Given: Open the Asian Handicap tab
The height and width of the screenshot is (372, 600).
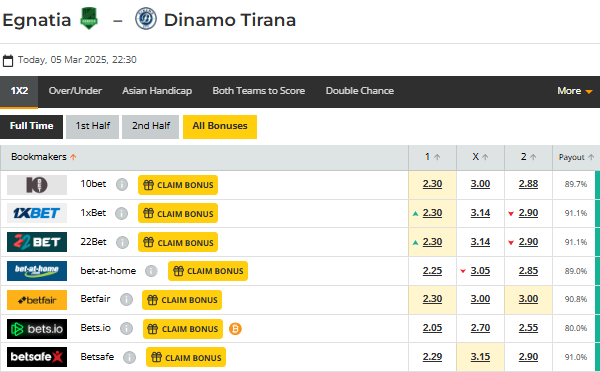Looking at the screenshot, I should click(157, 91).
